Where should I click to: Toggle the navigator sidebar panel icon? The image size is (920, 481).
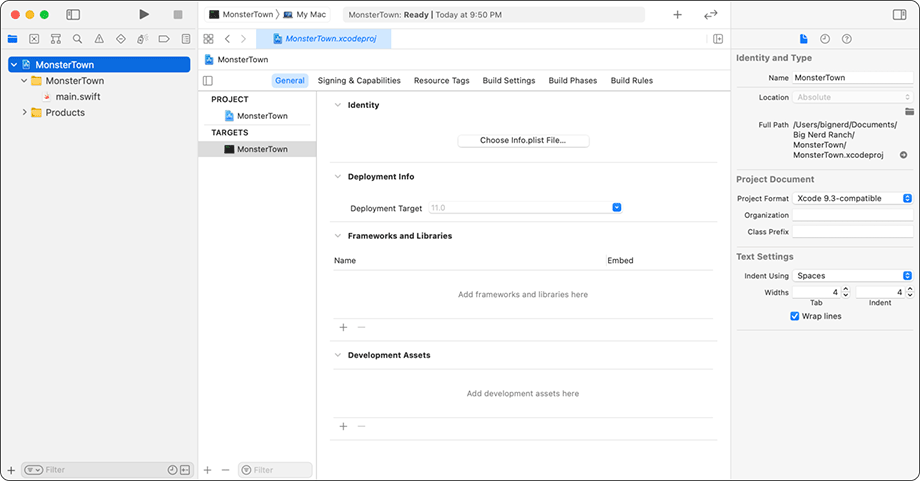[x=73, y=15]
